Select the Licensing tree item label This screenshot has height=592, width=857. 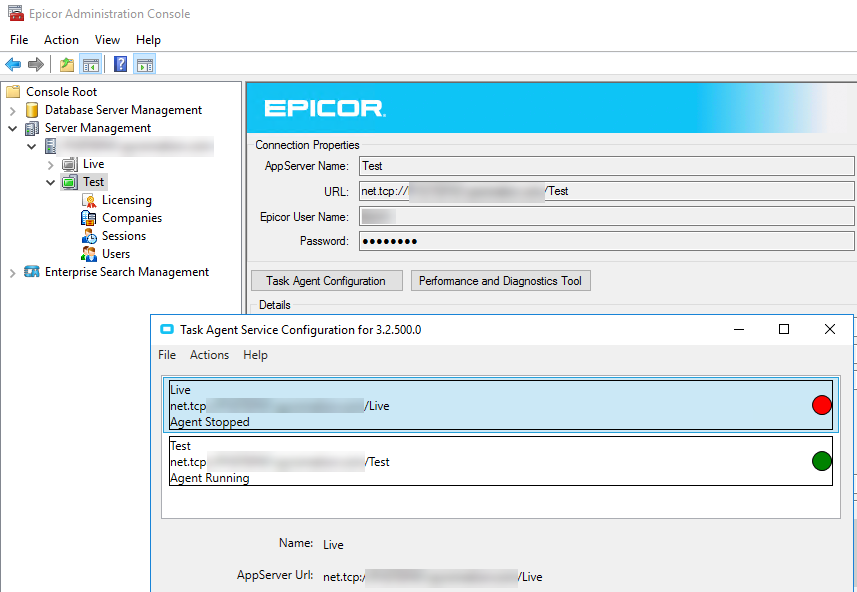pyautogui.click(x=127, y=200)
